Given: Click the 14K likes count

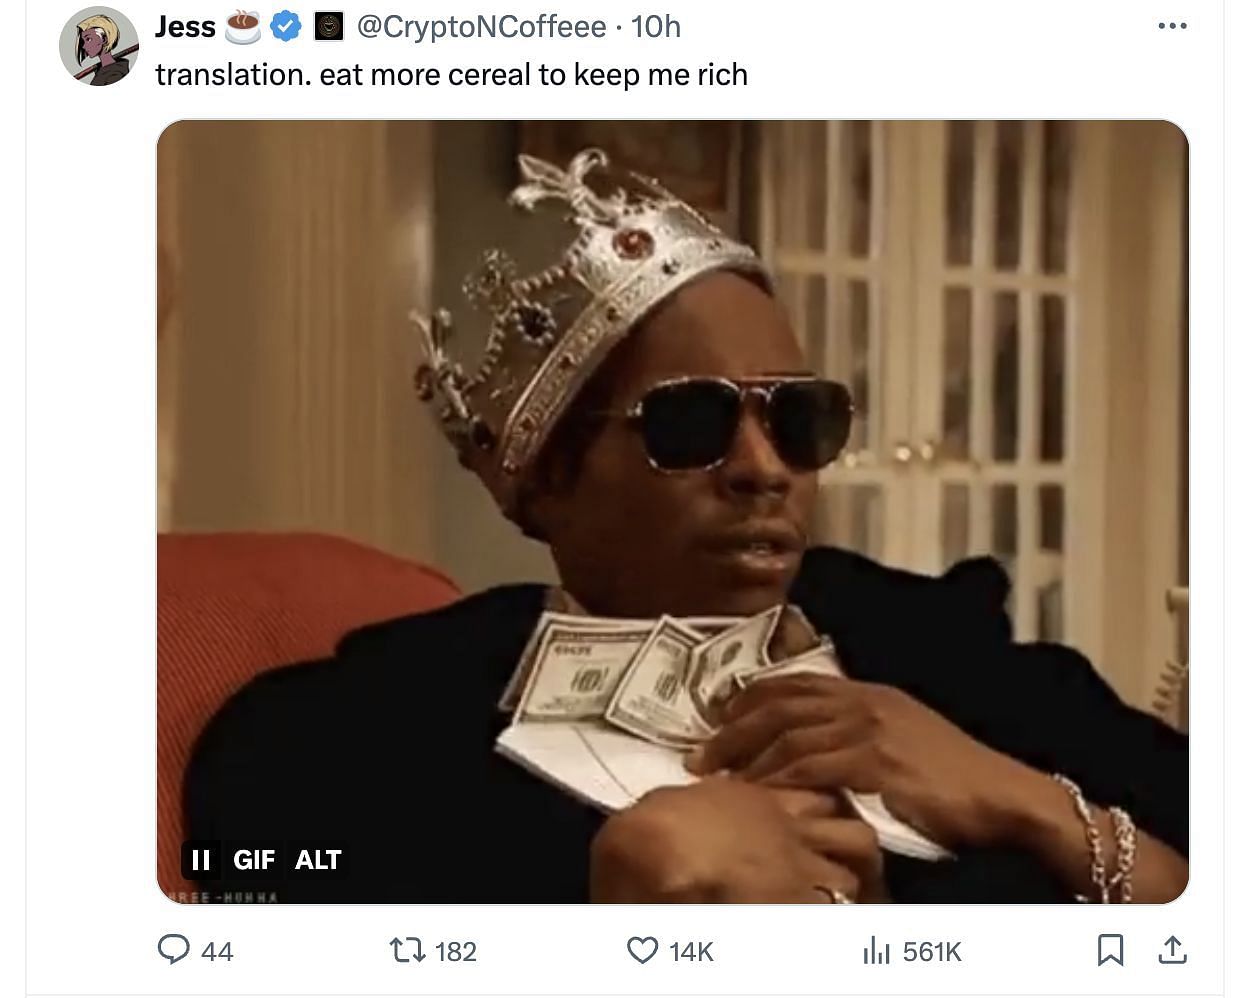Looking at the screenshot, I should pyautogui.click(x=691, y=951).
